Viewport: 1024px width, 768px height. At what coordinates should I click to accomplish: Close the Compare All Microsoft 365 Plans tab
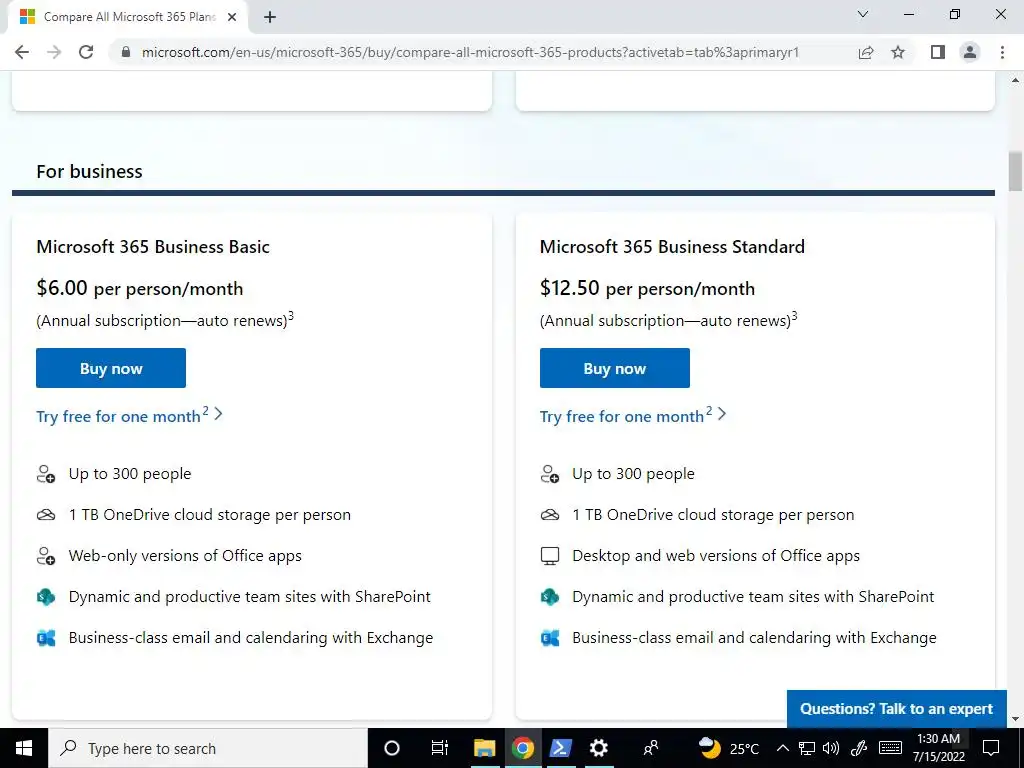pos(232,18)
